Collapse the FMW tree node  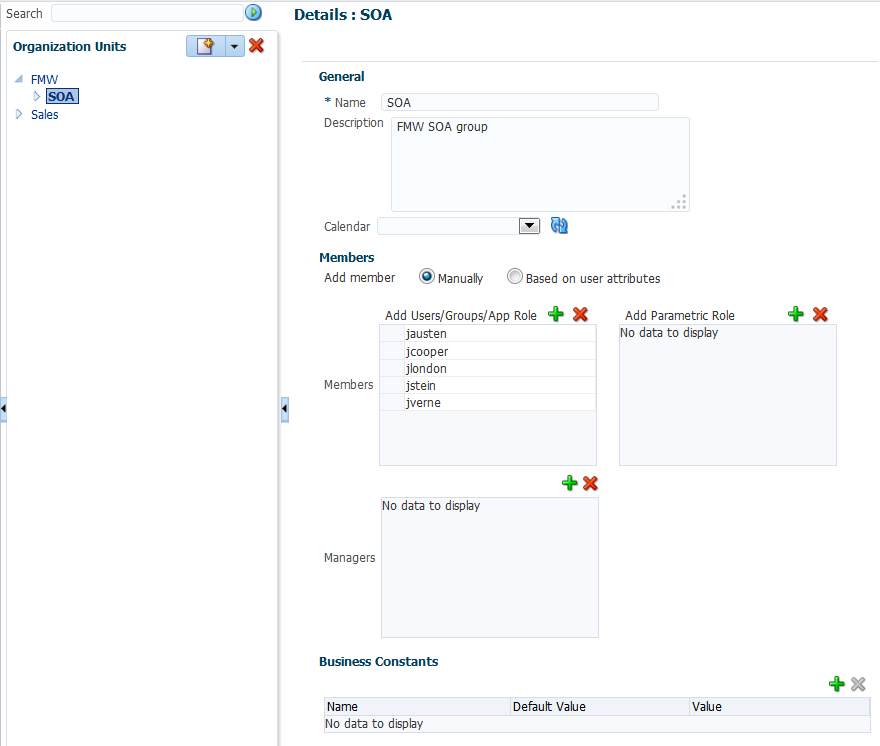[20, 79]
